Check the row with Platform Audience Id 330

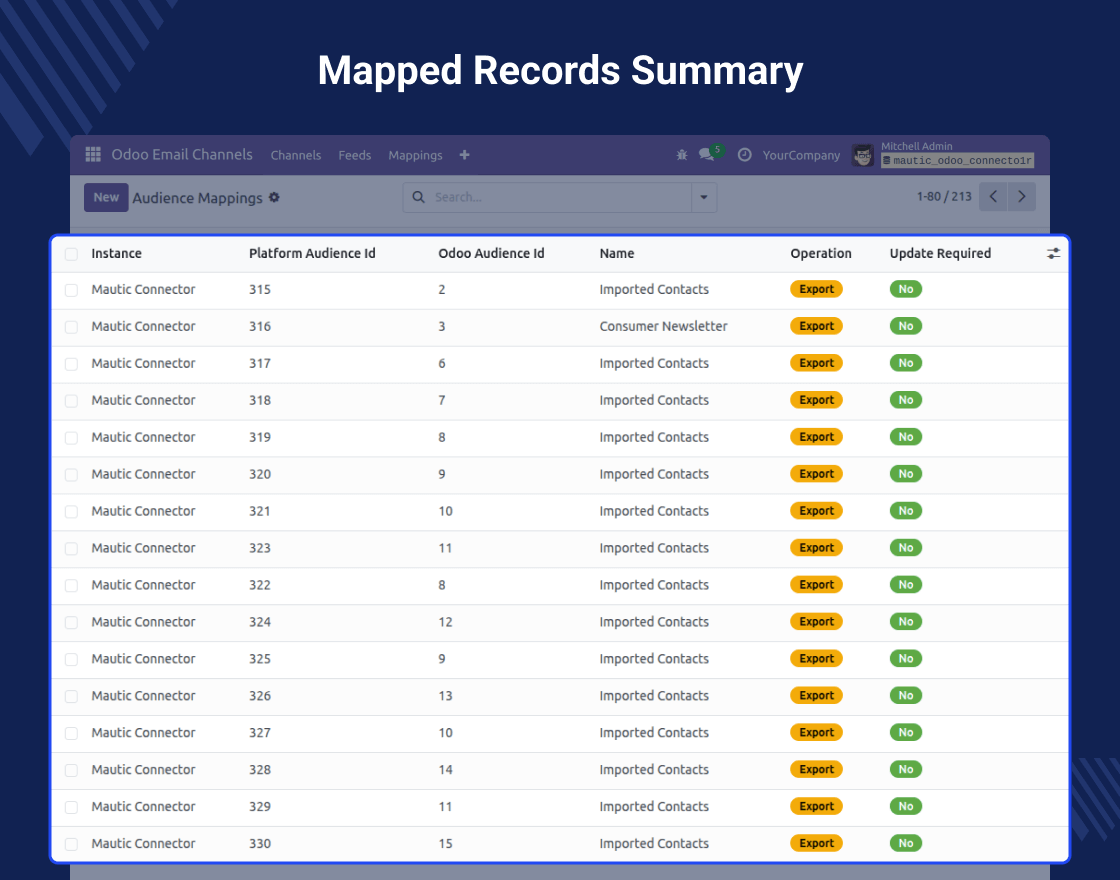point(71,844)
